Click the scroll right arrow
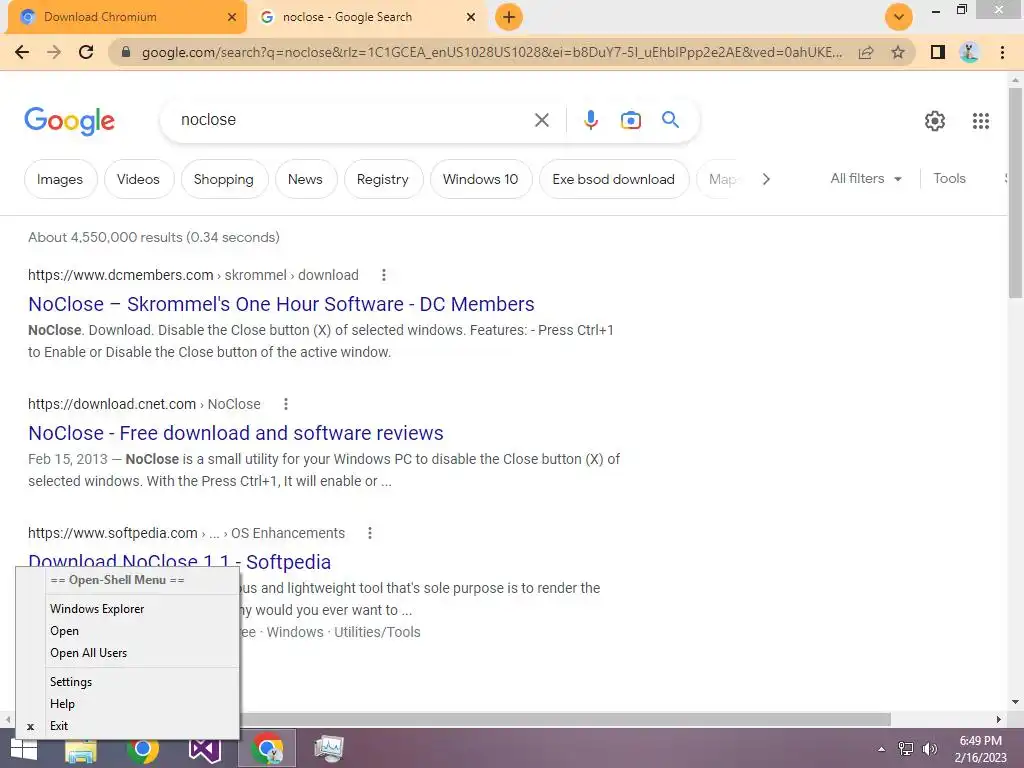This screenshot has width=1024, height=768. pos(999,719)
